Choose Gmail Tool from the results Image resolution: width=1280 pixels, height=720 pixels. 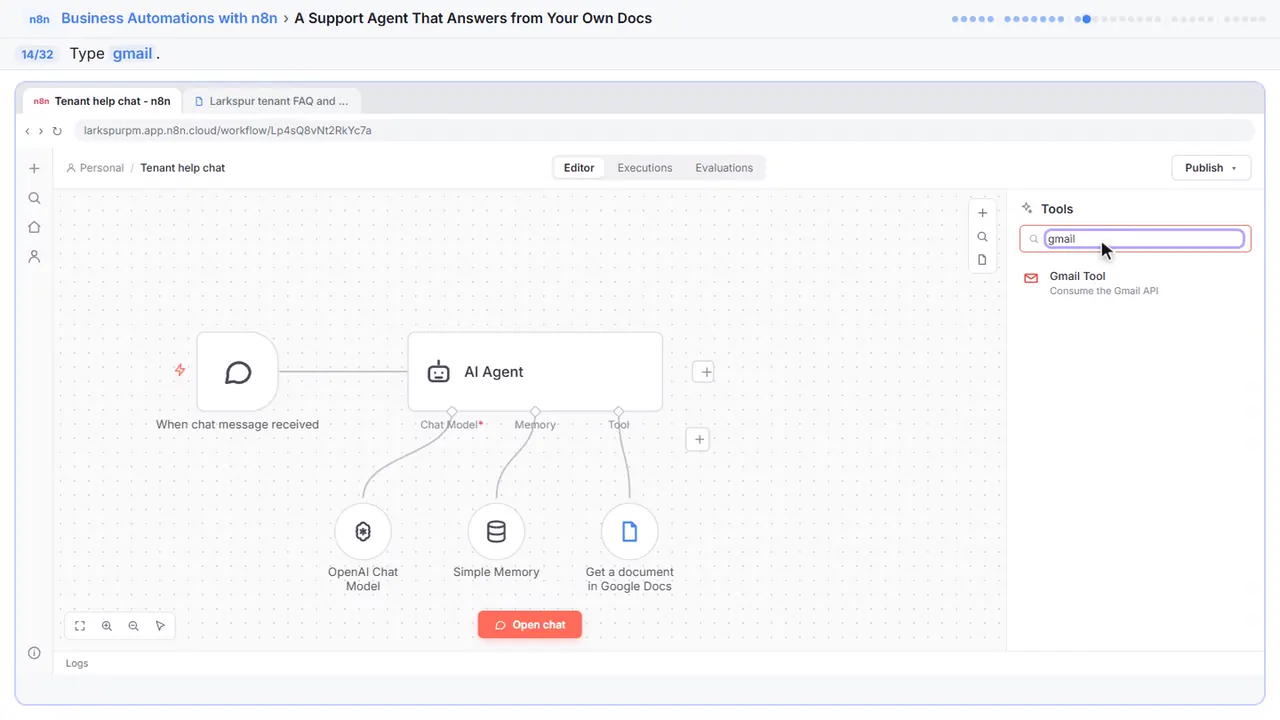pos(1135,283)
